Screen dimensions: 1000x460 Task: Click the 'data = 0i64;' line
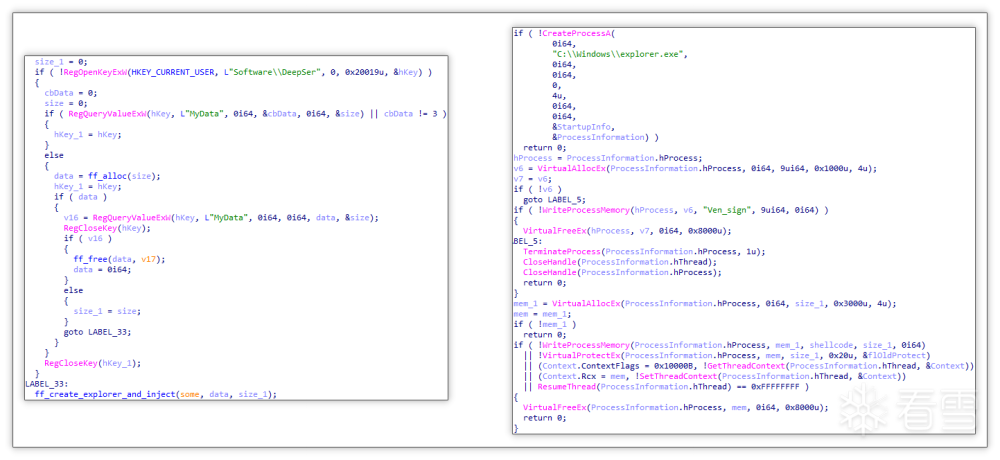click(x=102, y=269)
